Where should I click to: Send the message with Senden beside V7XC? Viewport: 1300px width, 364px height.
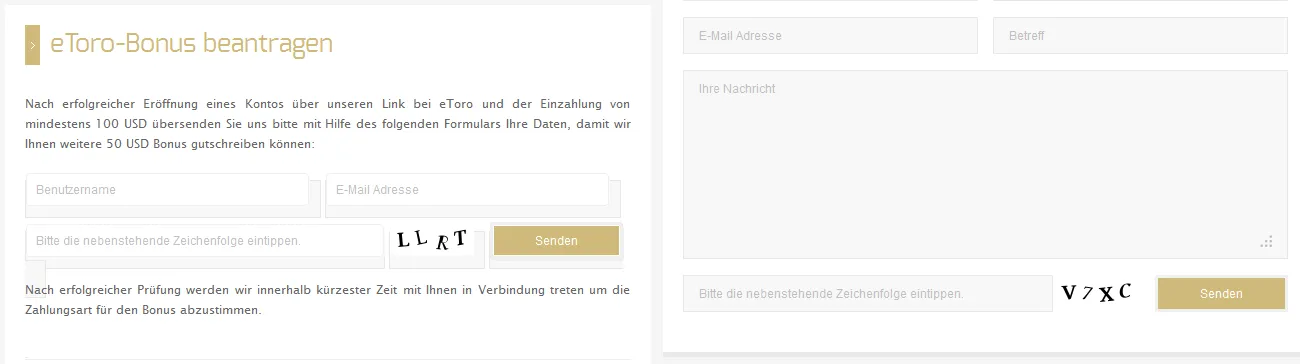coord(1221,294)
